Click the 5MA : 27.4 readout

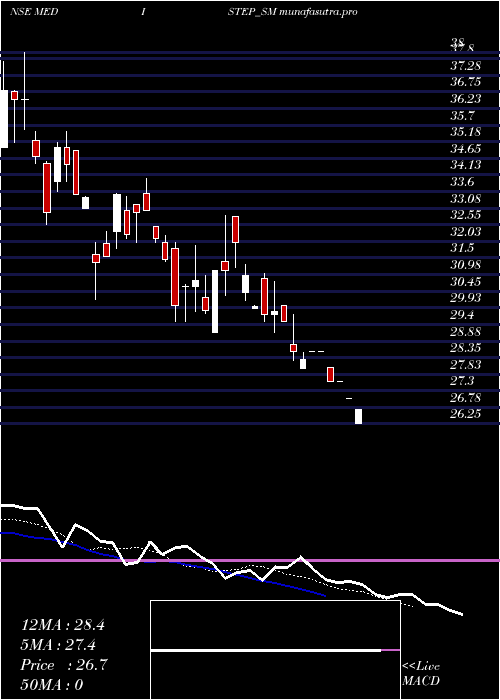tap(59, 645)
